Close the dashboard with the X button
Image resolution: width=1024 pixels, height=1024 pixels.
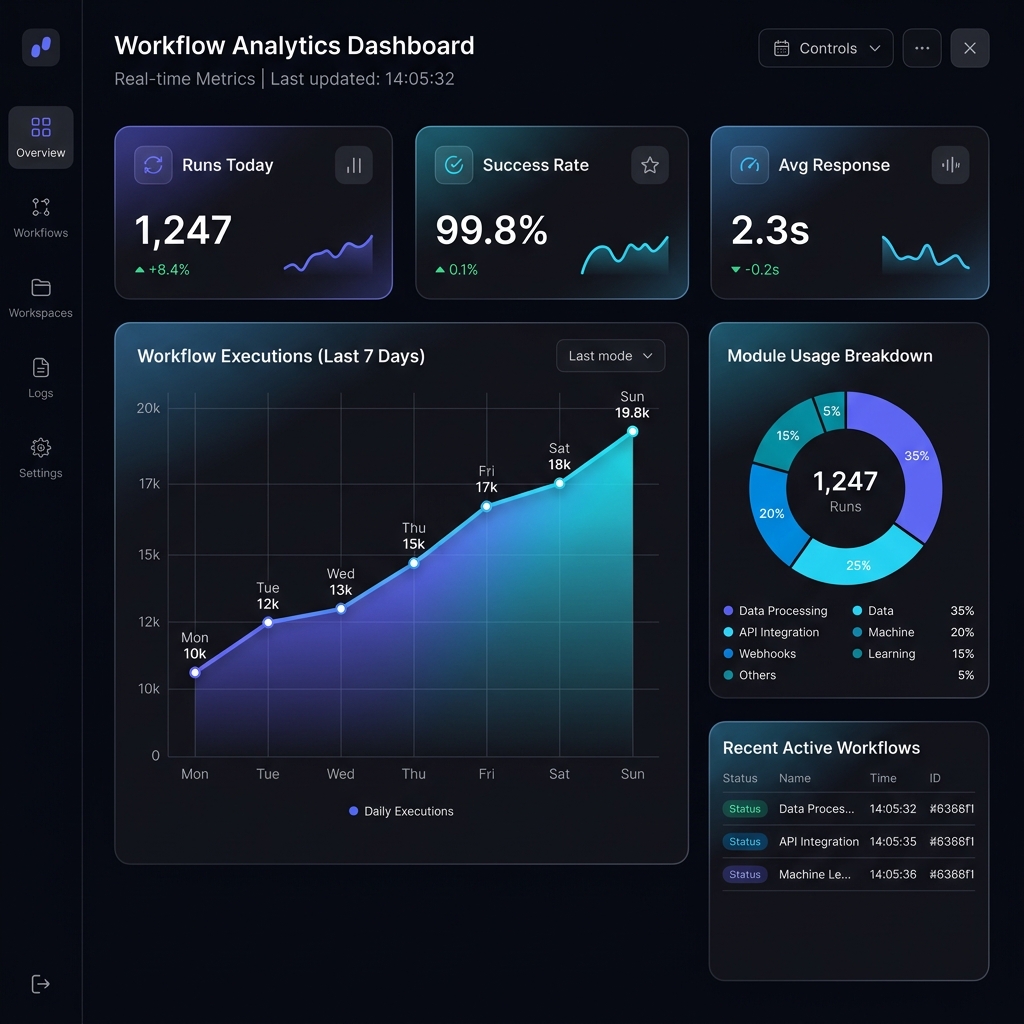tap(969, 48)
